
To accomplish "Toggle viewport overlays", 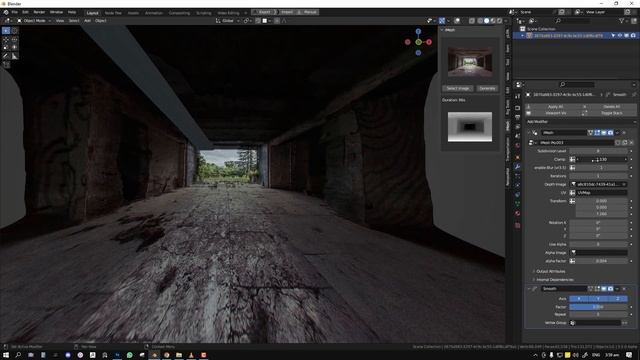I will coord(457,20).
